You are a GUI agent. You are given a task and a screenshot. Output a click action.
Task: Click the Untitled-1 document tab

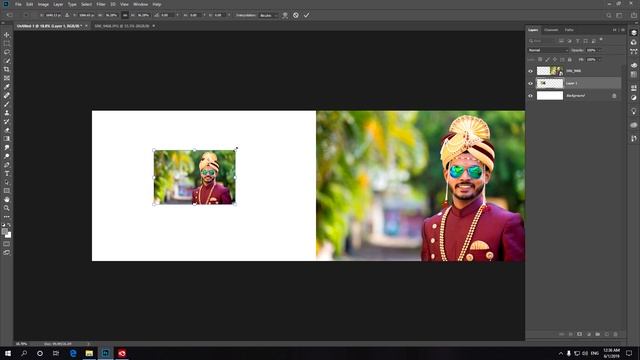click(49, 26)
